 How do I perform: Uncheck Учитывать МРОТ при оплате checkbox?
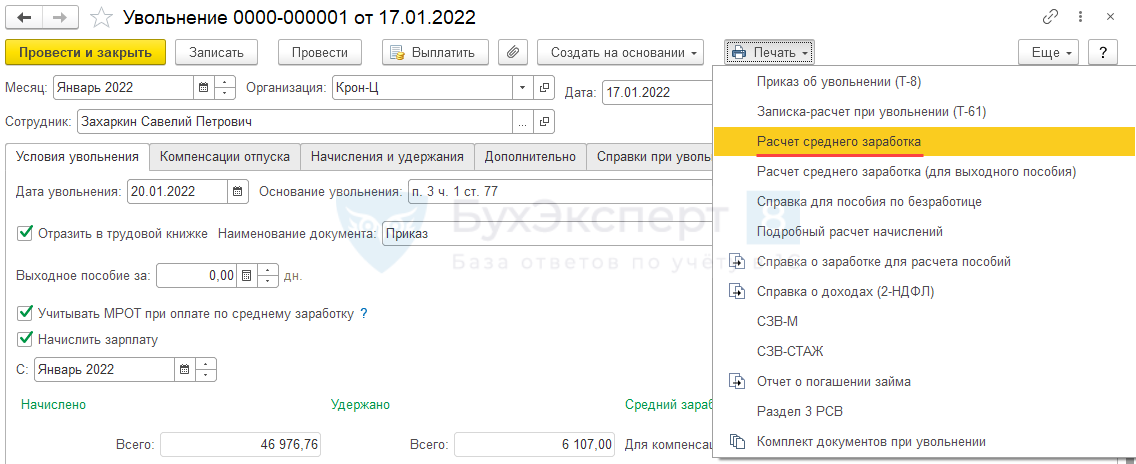[25, 313]
